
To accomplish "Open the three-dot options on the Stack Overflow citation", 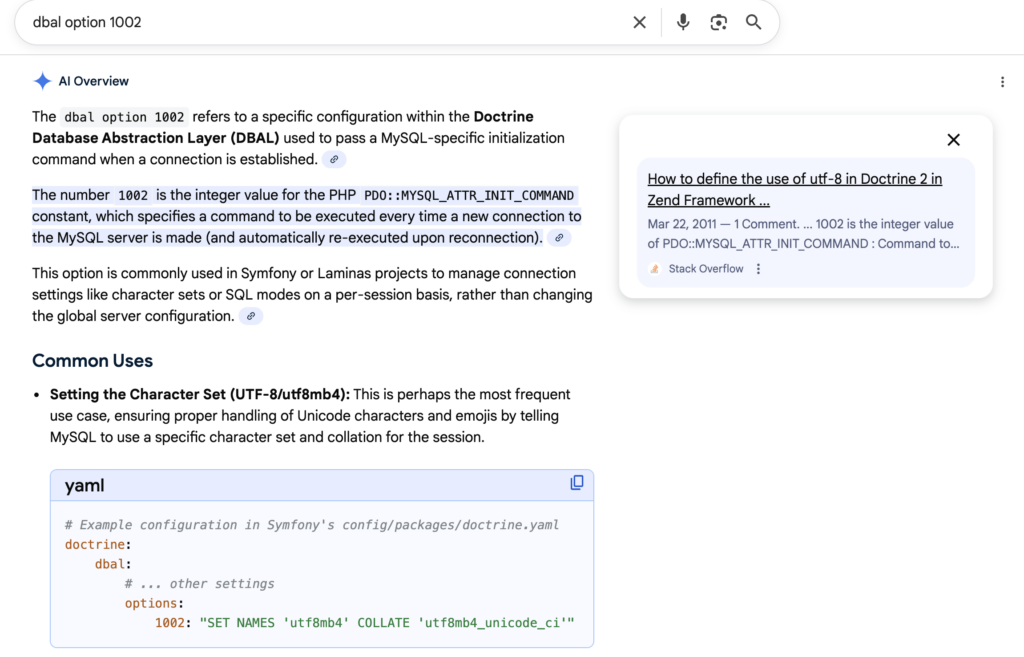I will click(x=757, y=268).
